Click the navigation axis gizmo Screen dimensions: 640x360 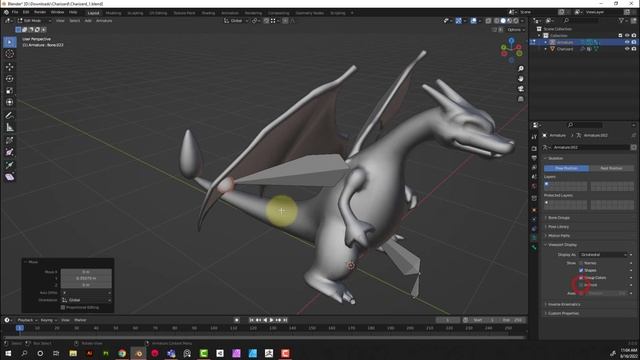tap(511, 50)
